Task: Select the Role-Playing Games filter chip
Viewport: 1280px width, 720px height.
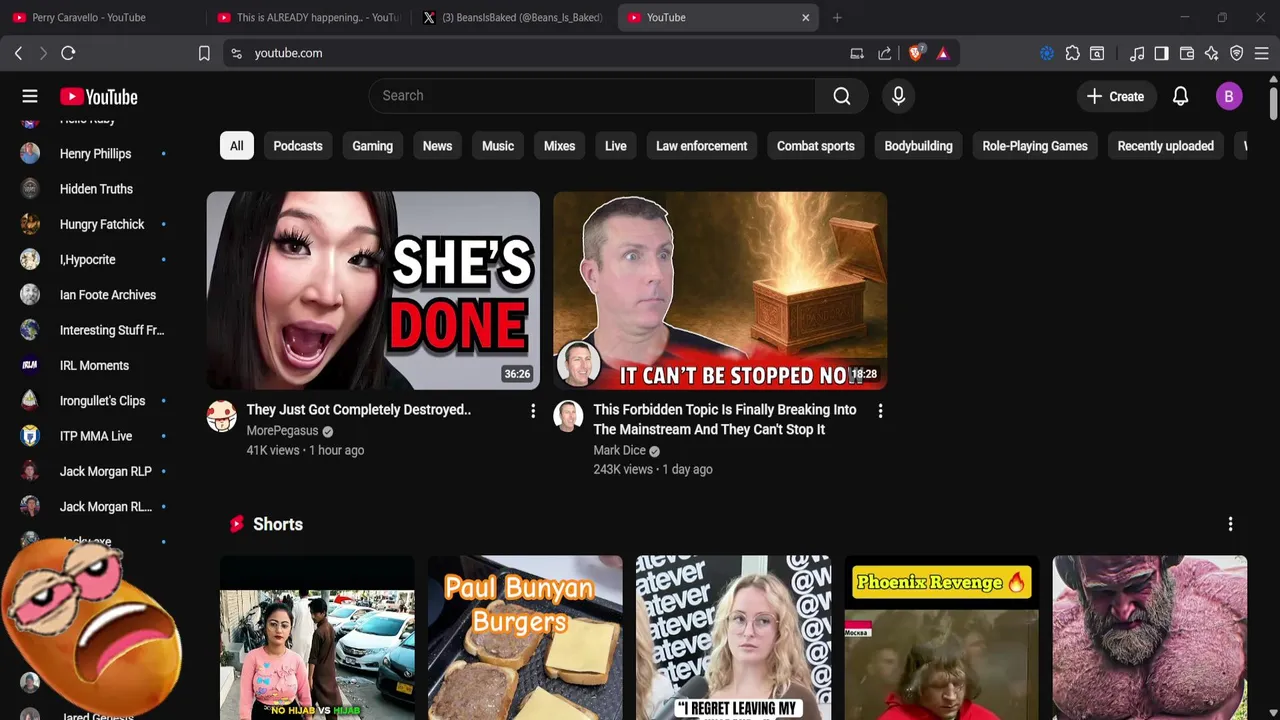Action: pyautogui.click(x=1035, y=146)
